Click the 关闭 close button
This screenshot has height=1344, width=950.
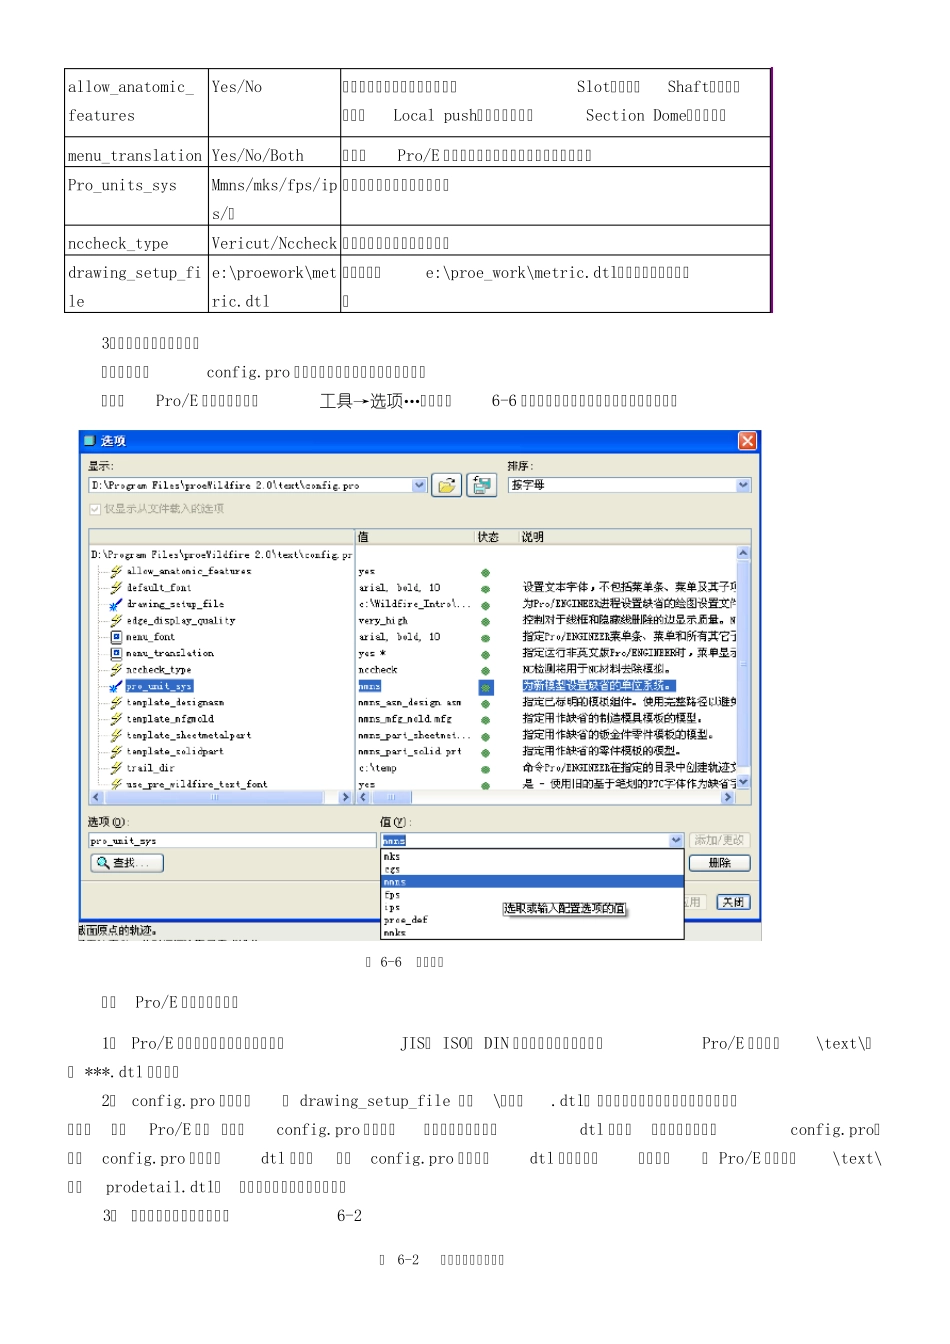point(733,902)
